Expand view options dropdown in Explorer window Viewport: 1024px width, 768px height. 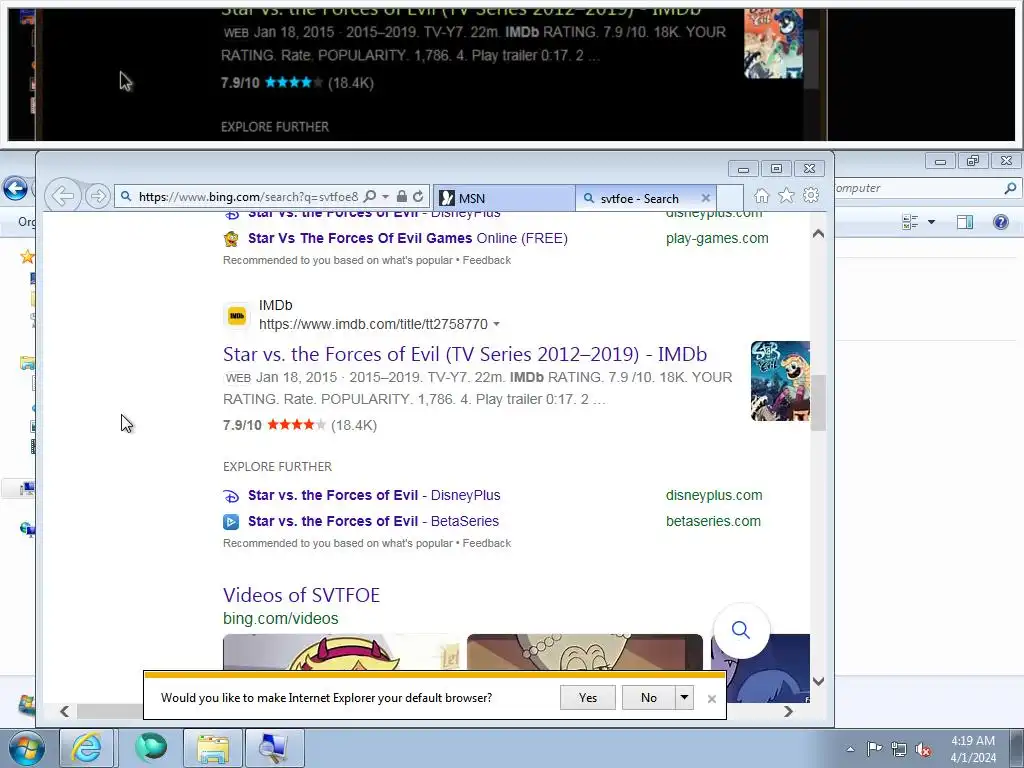coord(931,222)
